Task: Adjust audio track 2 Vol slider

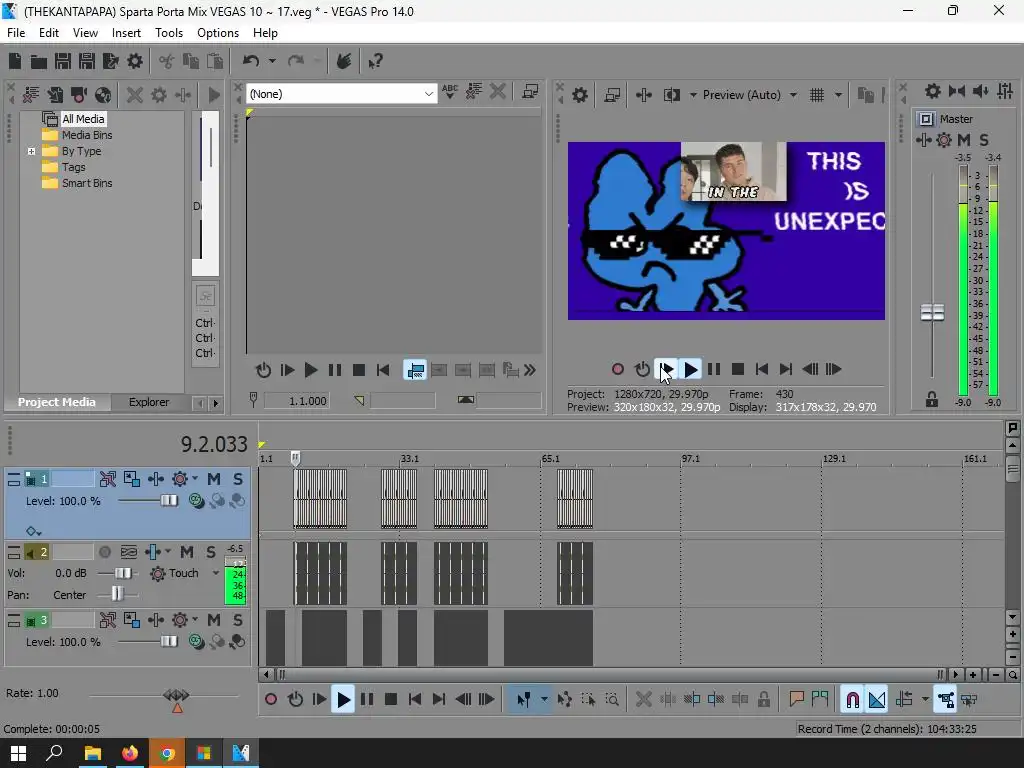Action: (123, 573)
